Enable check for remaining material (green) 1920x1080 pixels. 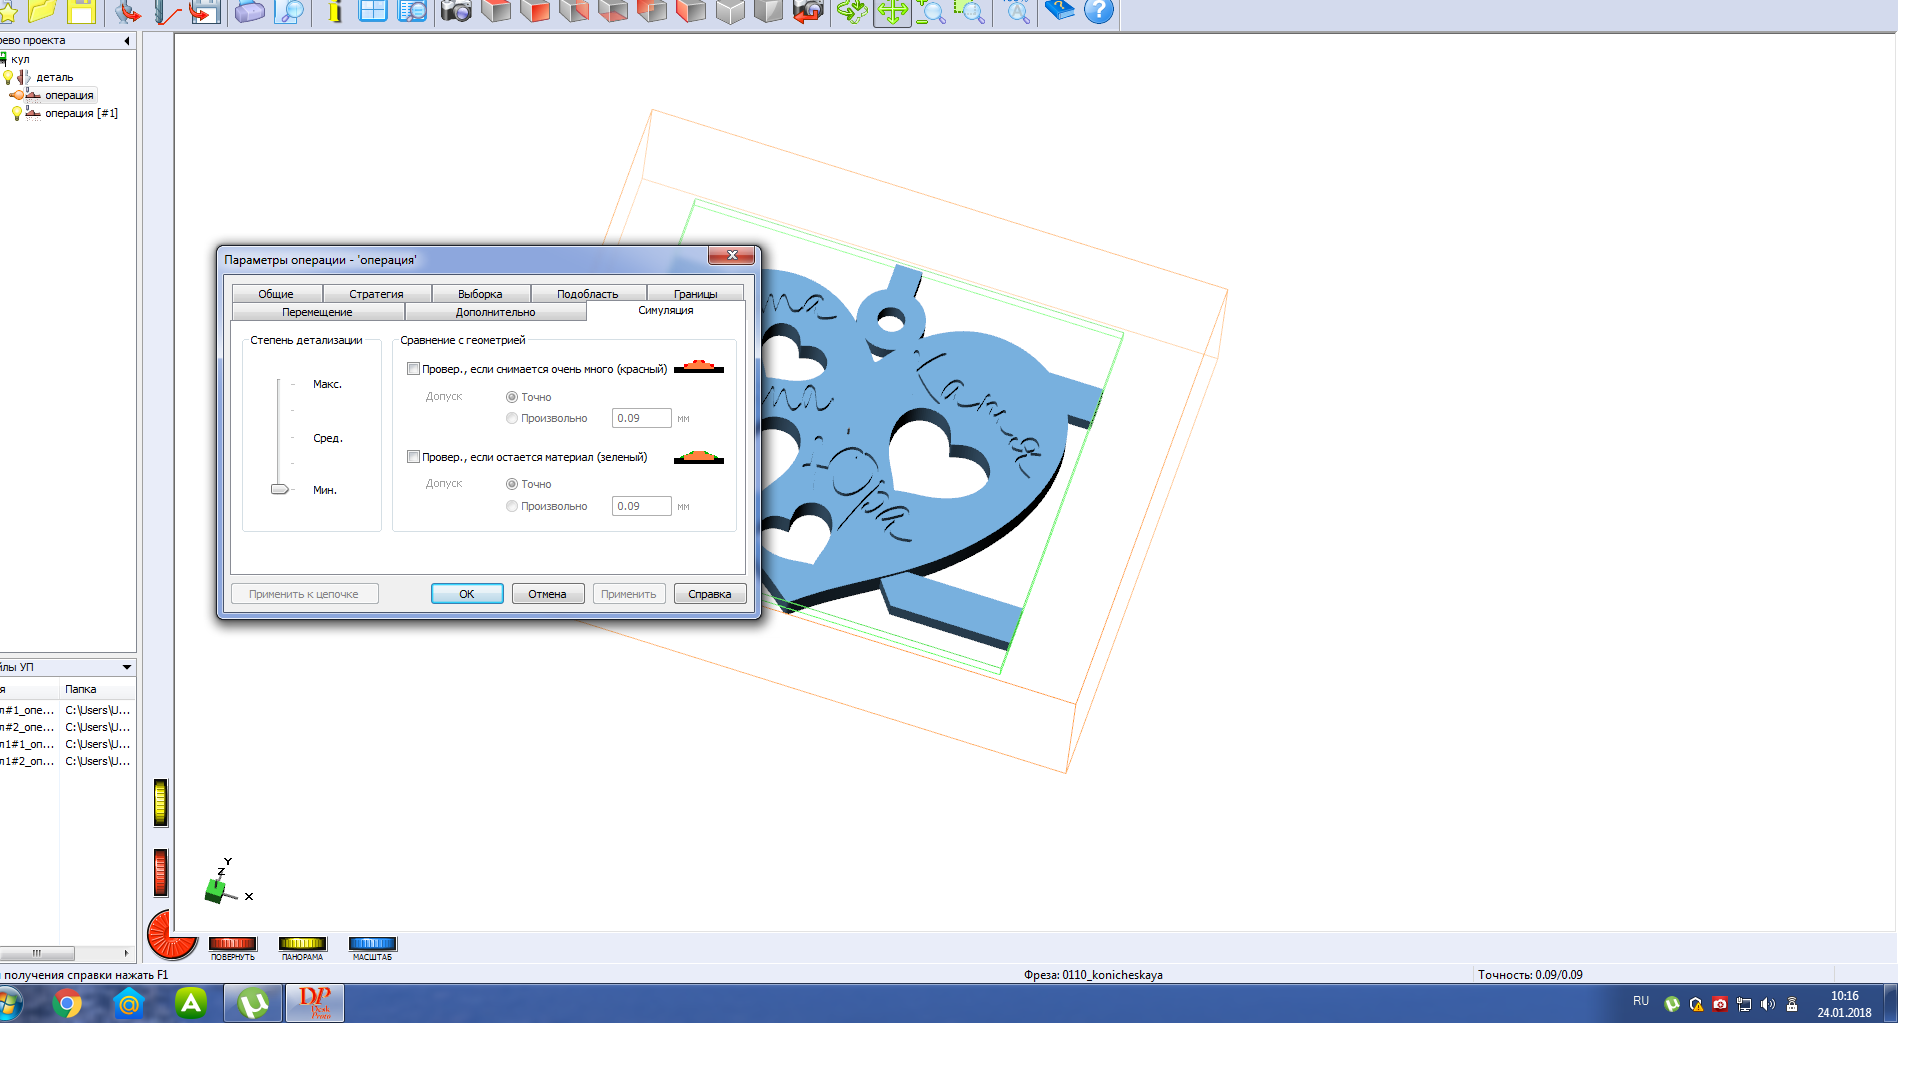tap(413, 457)
